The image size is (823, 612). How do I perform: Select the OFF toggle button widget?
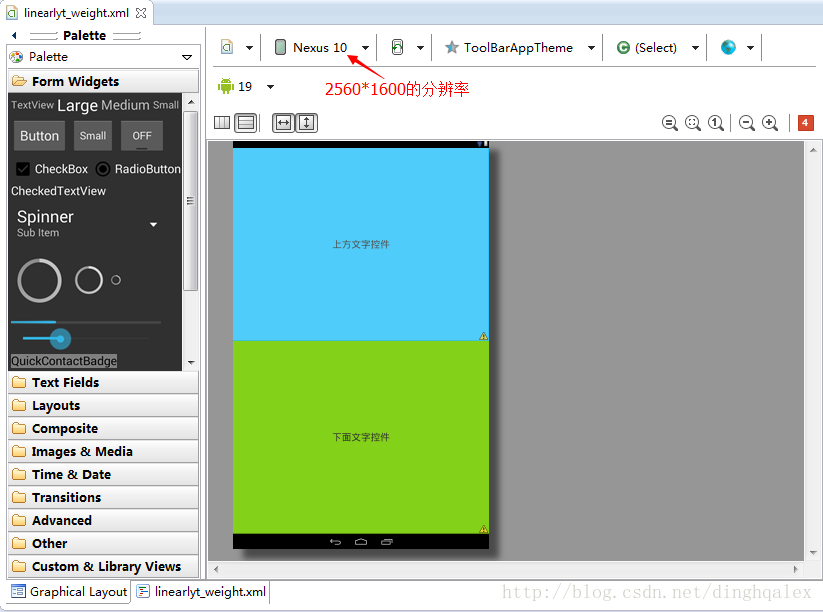pos(142,135)
